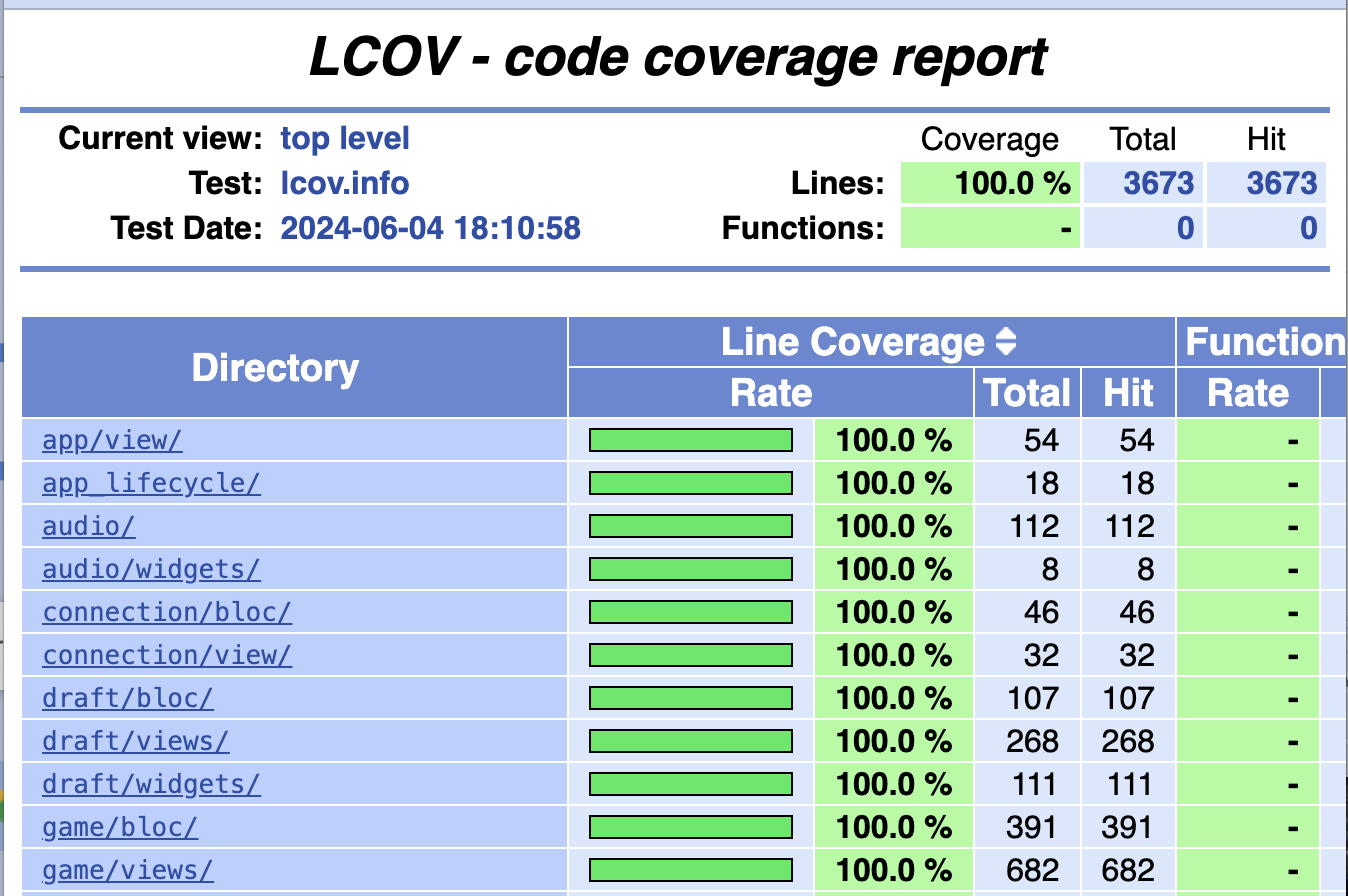Open the app_lifecycle/ directory link

(x=151, y=483)
